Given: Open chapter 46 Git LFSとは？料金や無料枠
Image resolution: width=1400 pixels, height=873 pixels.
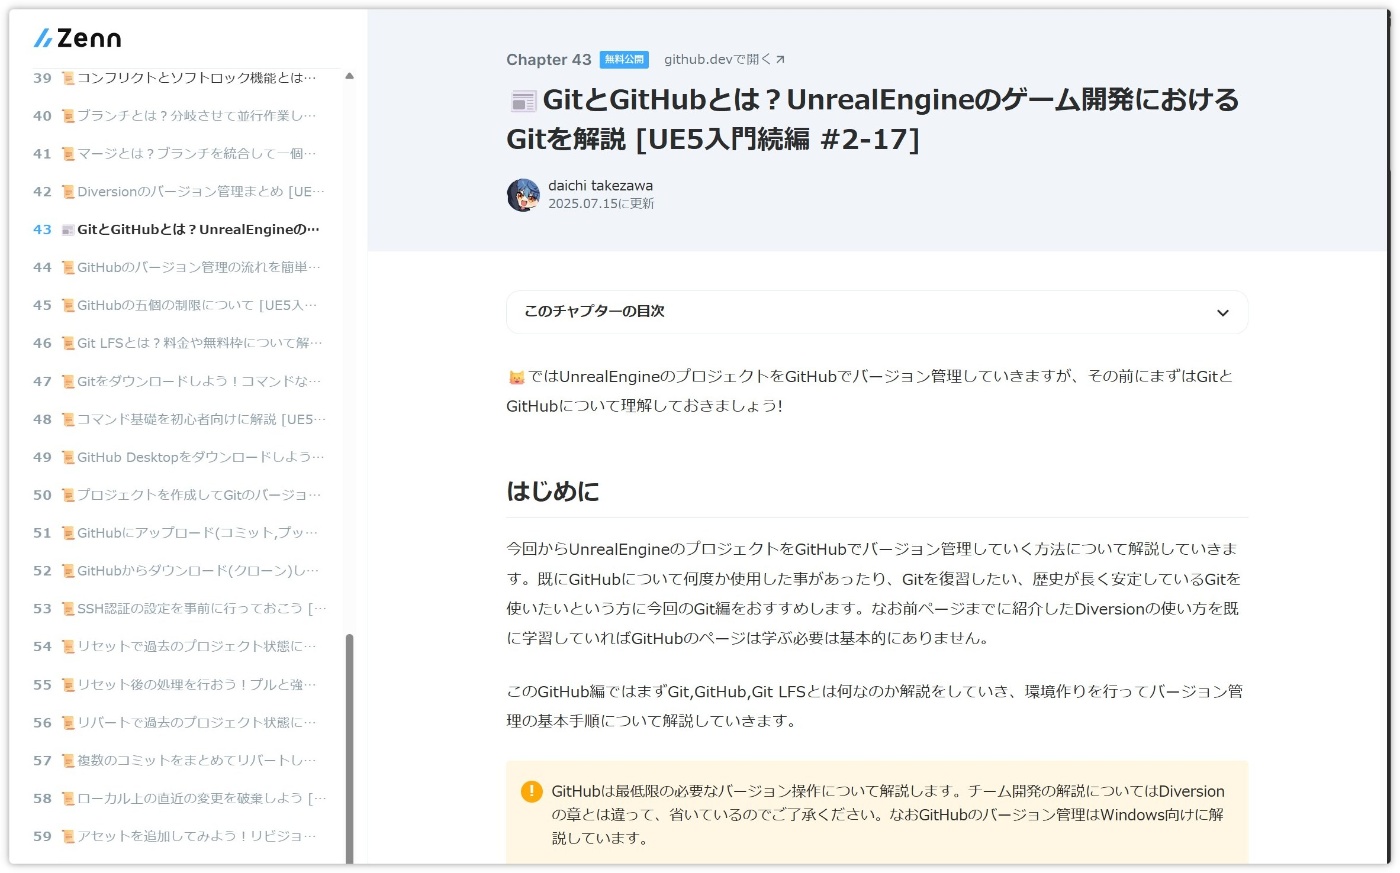Looking at the screenshot, I should [180, 344].
